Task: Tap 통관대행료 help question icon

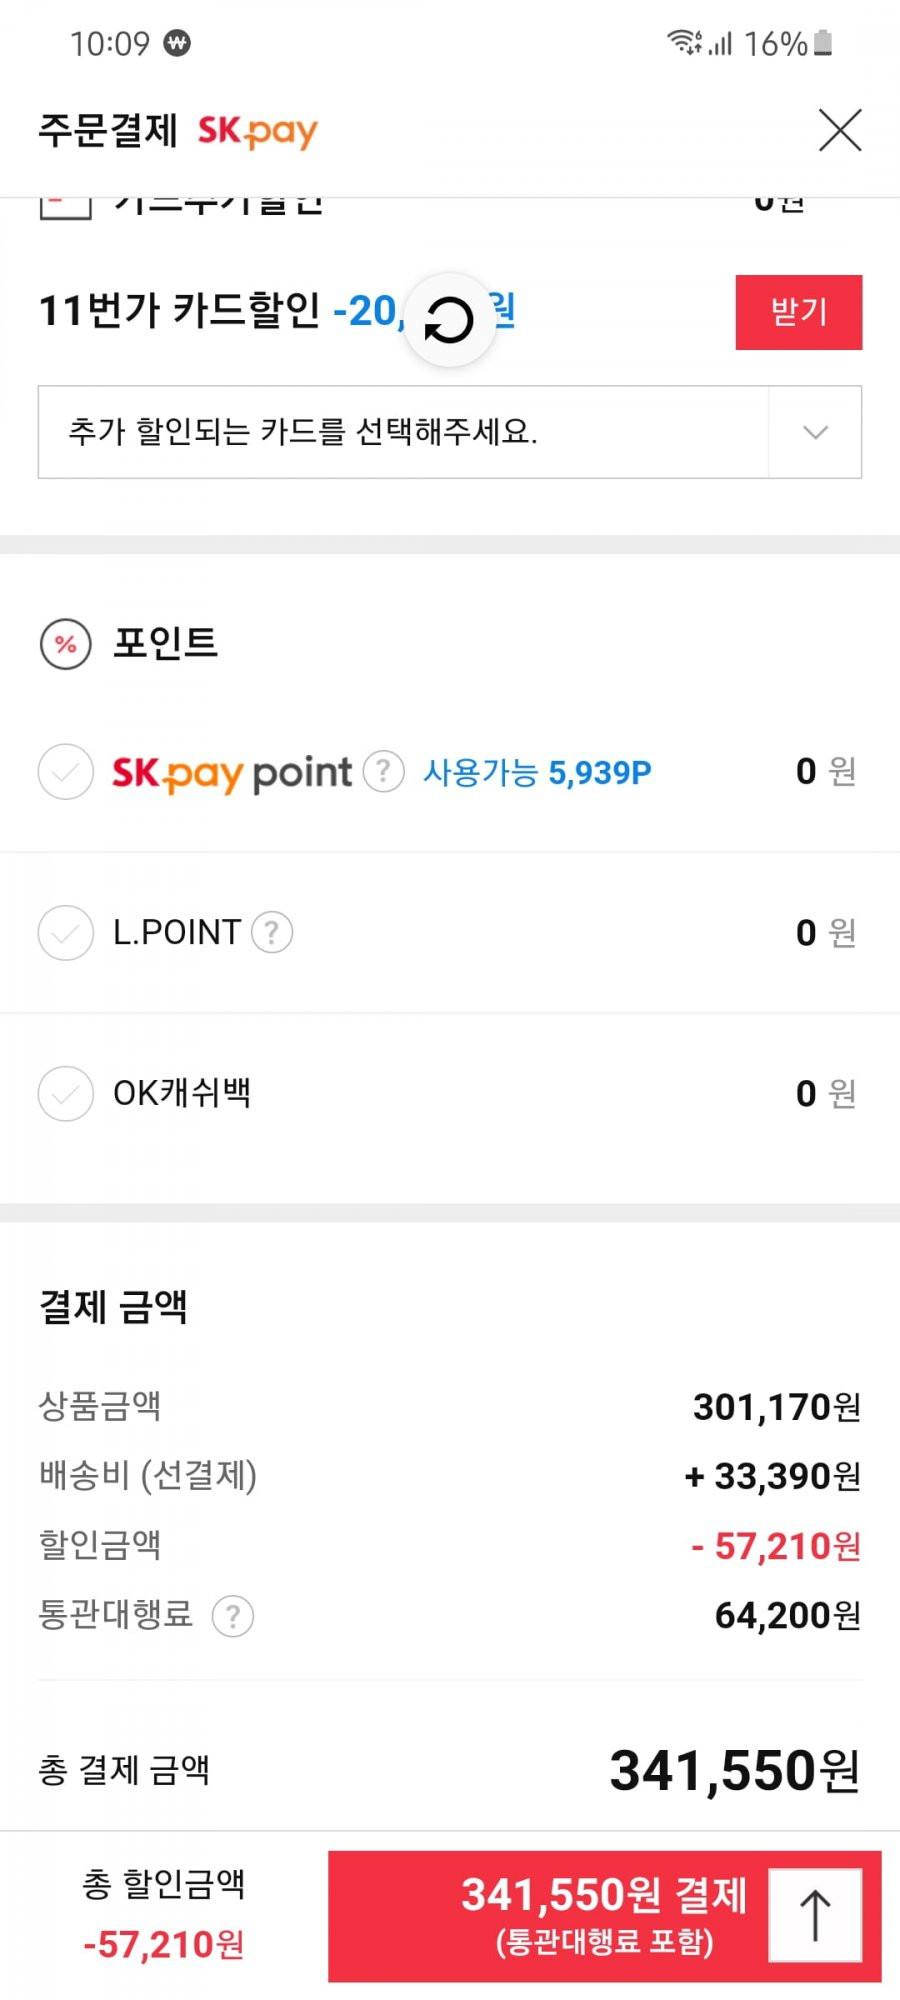Action: coord(233,1616)
